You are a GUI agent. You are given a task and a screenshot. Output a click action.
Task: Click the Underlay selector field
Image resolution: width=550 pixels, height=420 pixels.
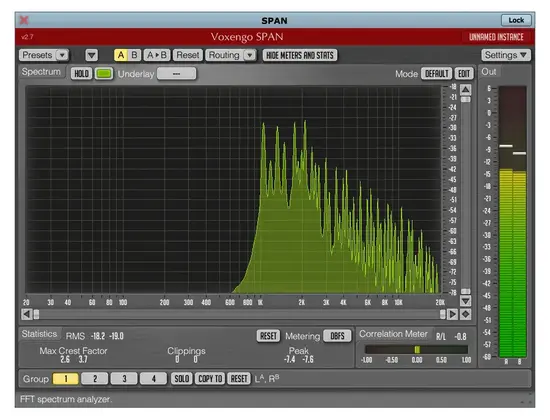pyautogui.click(x=176, y=74)
